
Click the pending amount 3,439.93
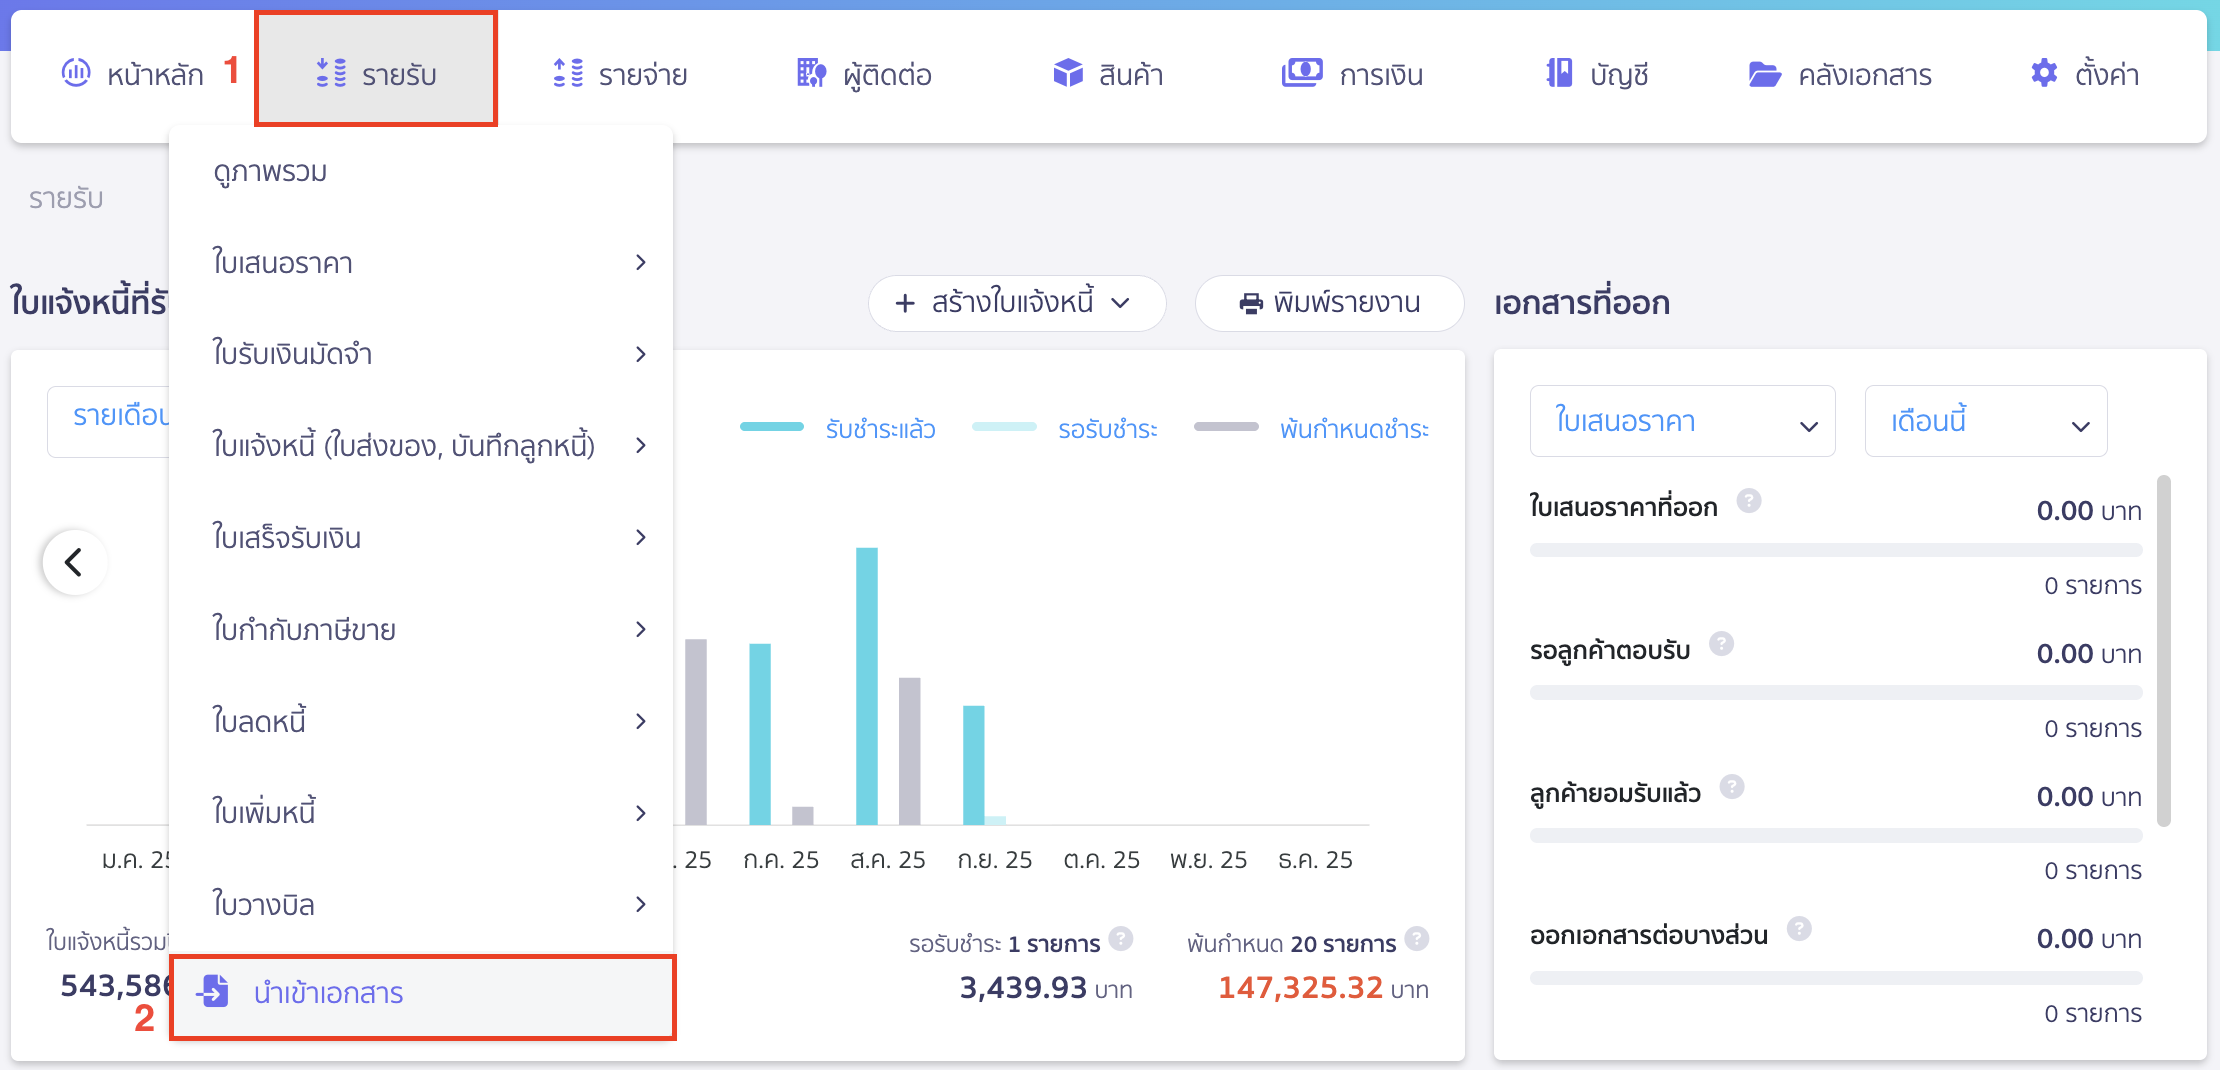click(1023, 988)
